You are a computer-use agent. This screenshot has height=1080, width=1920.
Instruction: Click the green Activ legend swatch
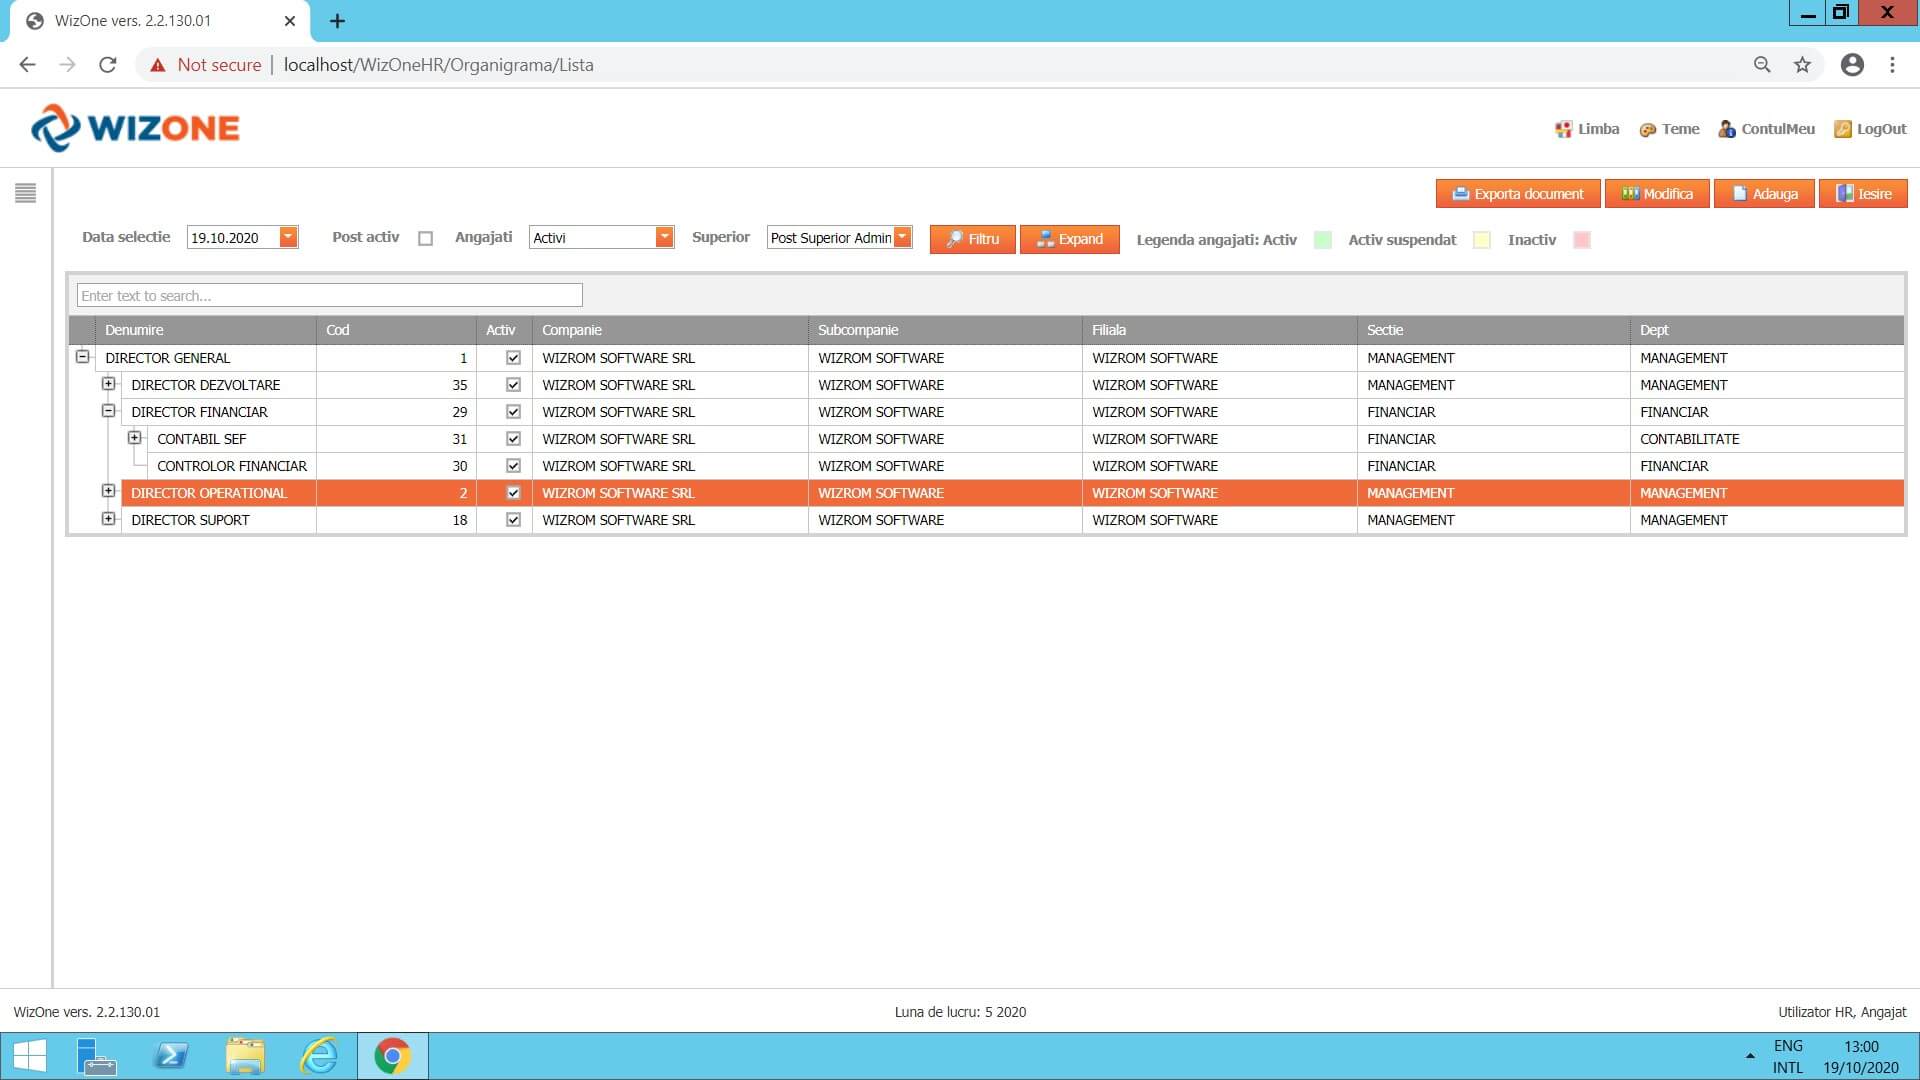tap(1322, 240)
